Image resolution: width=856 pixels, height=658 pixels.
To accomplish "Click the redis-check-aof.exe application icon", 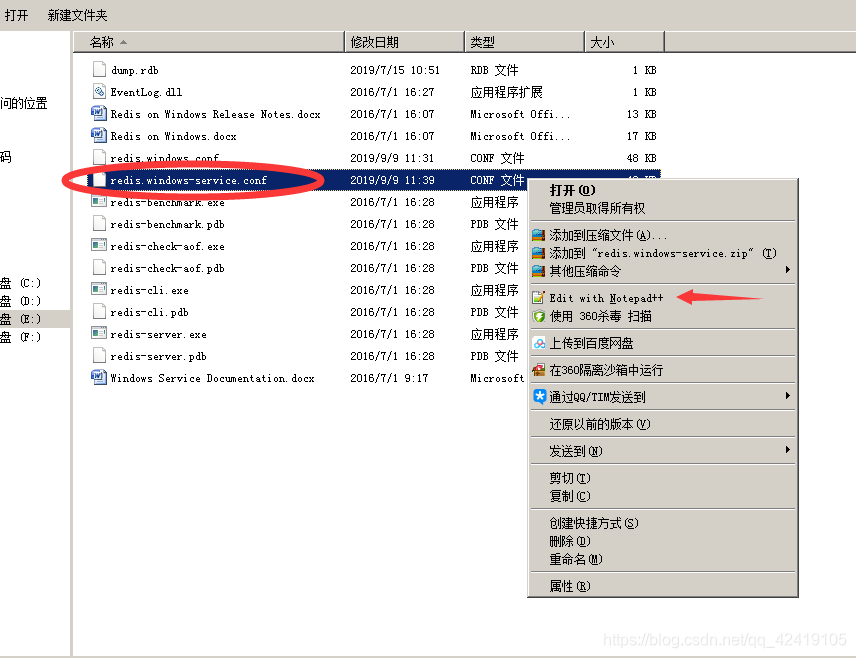I will click(x=99, y=245).
